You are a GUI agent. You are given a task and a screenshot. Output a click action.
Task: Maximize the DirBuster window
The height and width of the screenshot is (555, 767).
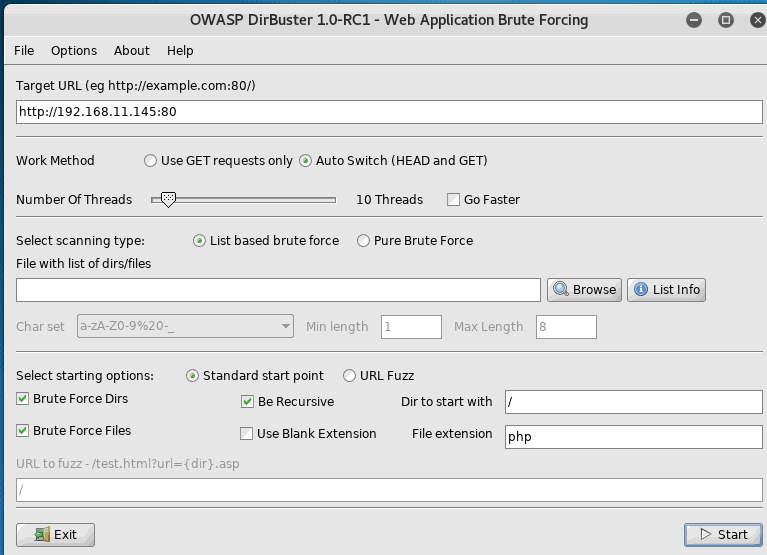coord(726,20)
